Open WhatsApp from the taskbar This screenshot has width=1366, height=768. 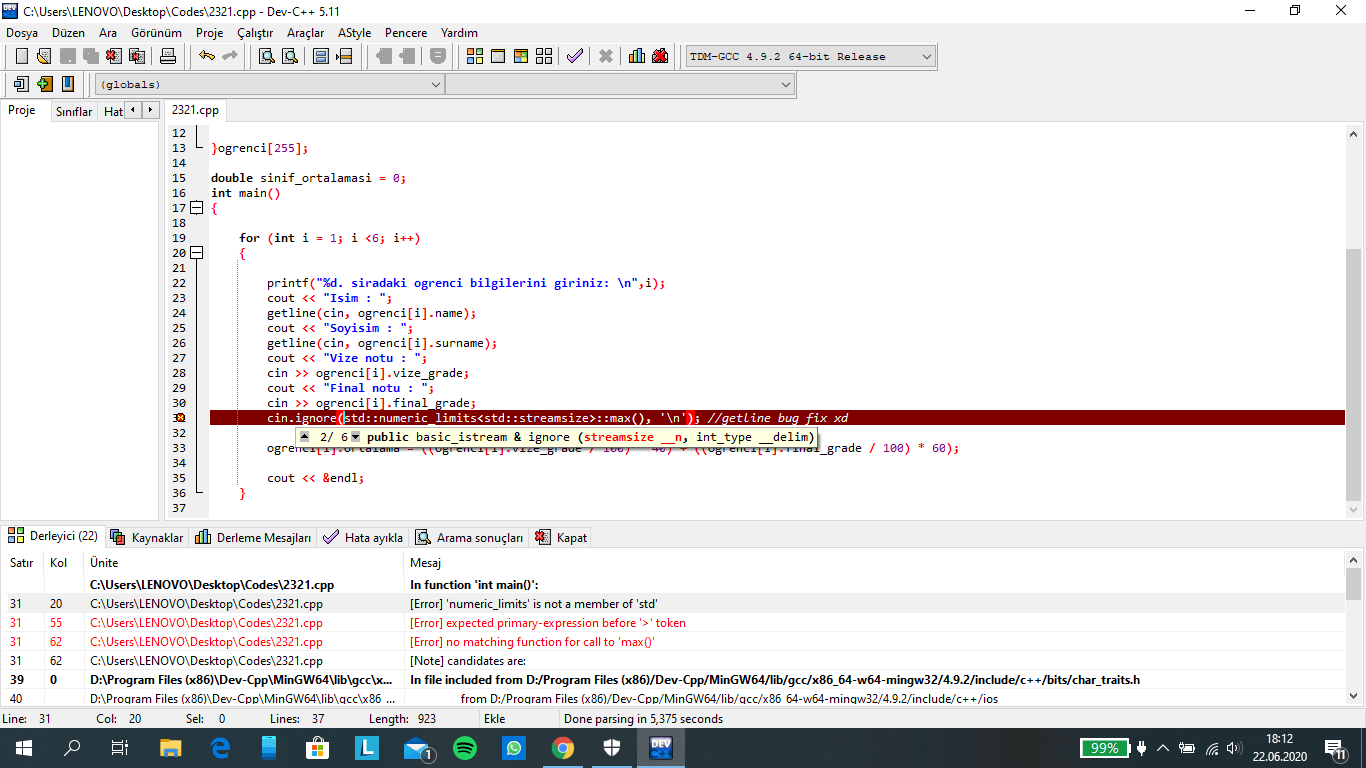[514, 748]
